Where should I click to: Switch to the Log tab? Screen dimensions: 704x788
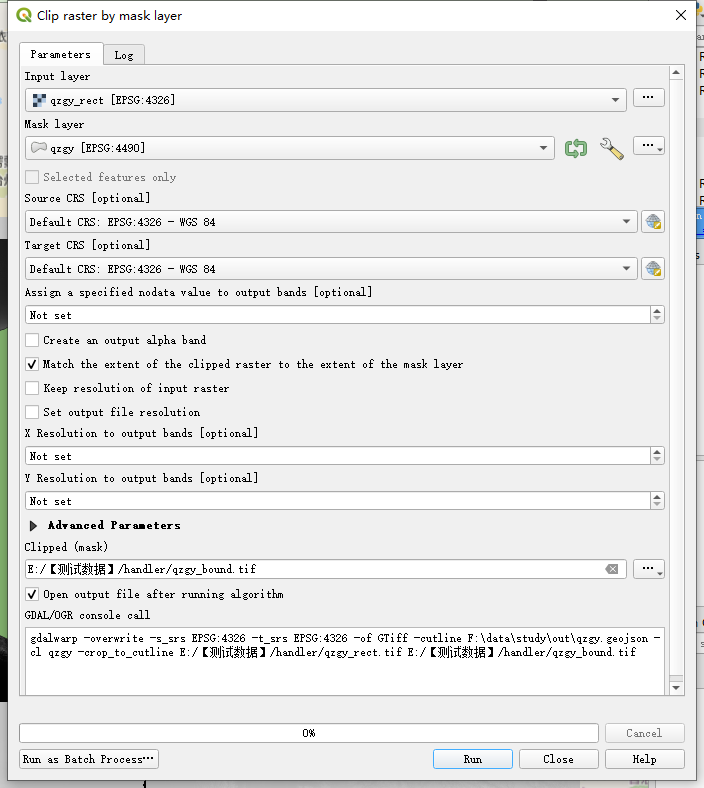[x=124, y=55]
